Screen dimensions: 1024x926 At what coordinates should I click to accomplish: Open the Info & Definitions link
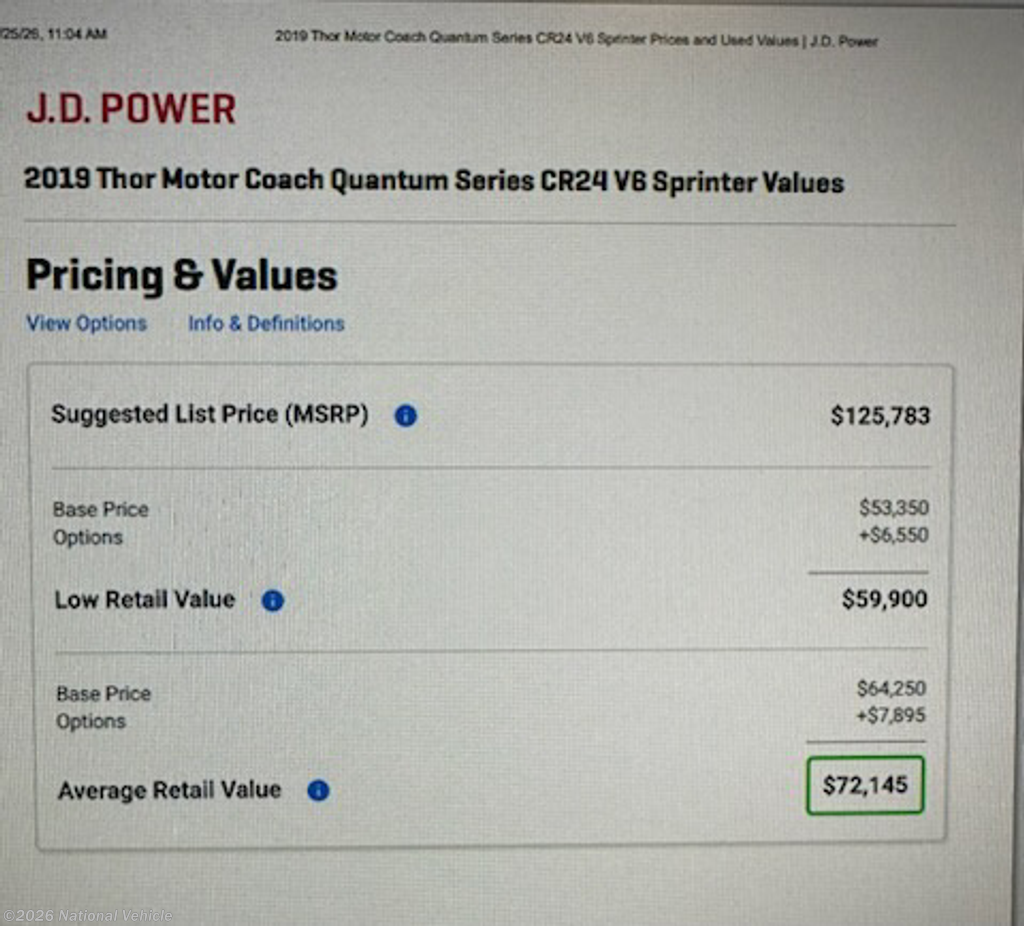click(266, 324)
